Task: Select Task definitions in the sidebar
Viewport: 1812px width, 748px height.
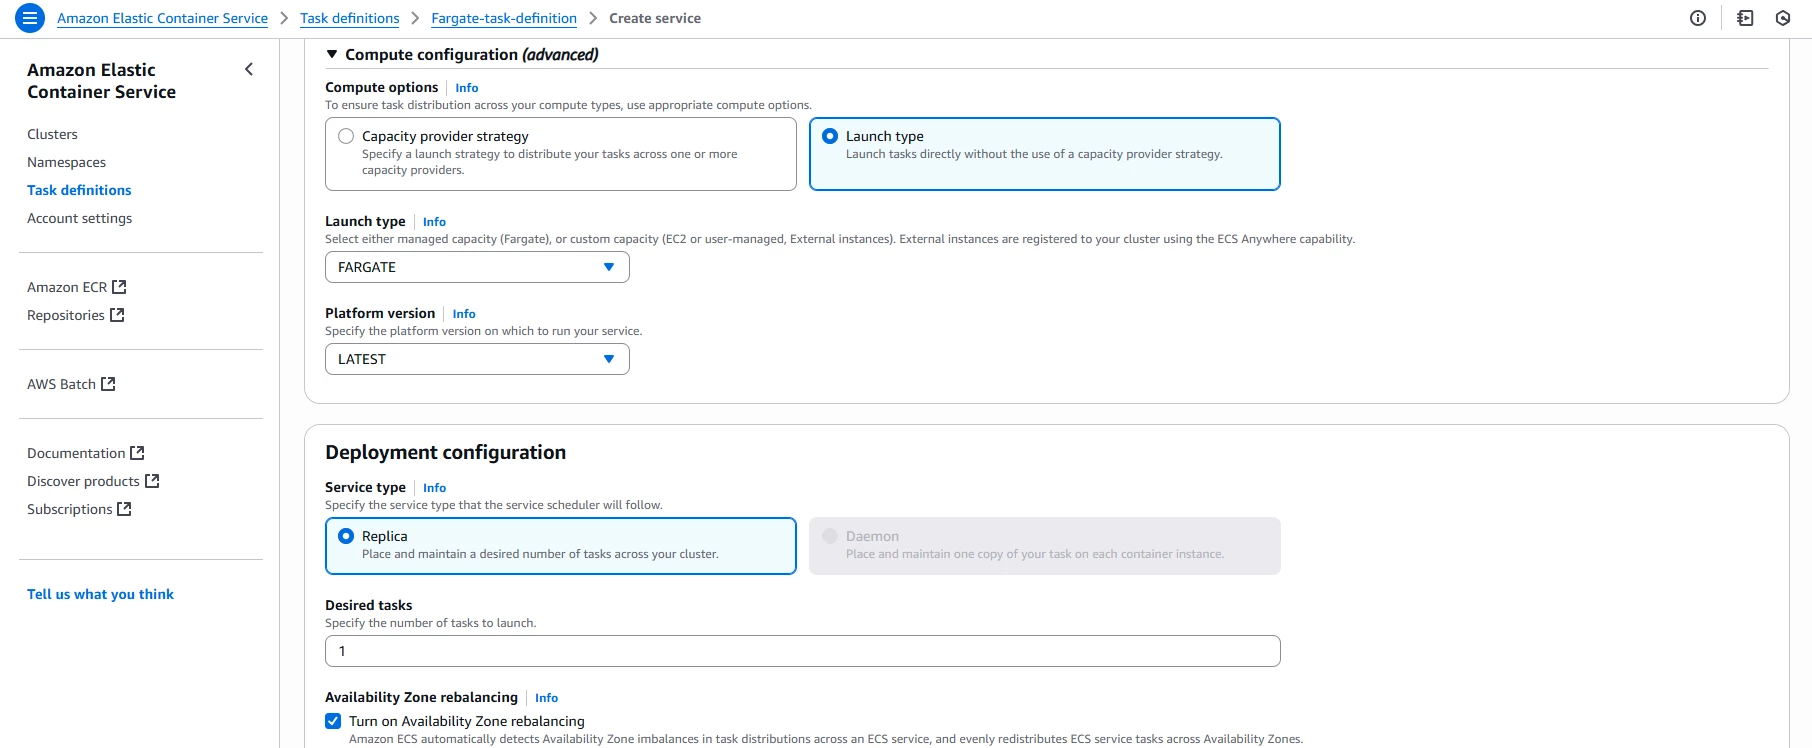Action: [79, 190]
